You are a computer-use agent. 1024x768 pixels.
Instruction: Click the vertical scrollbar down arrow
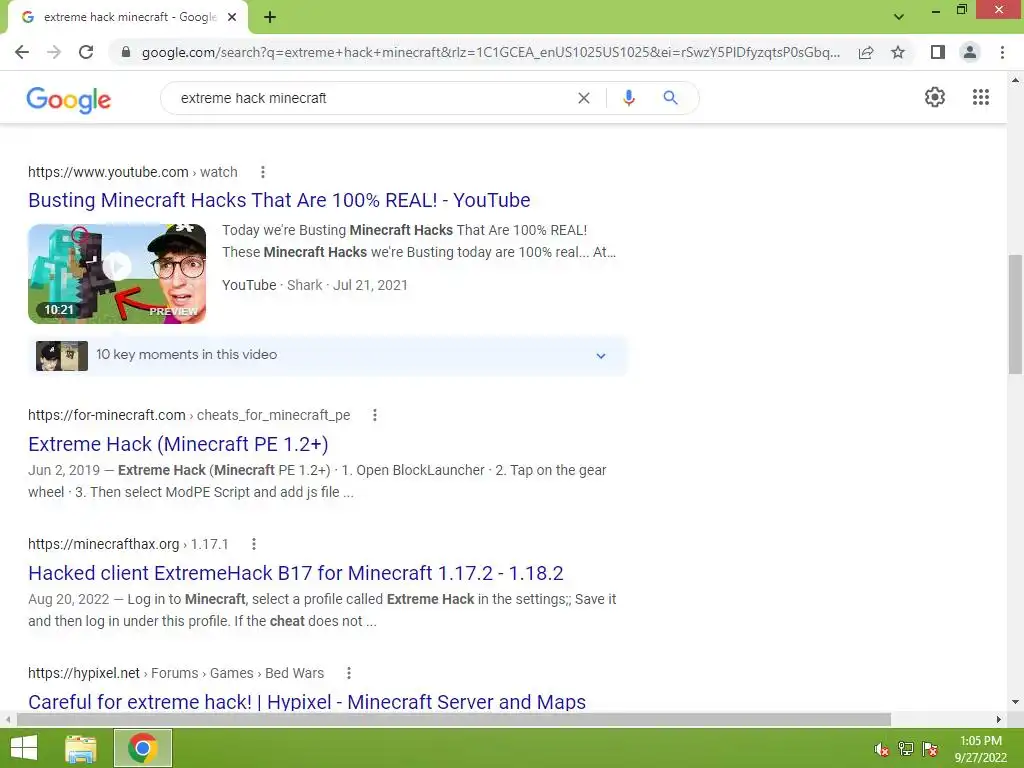click(1015, 703)
